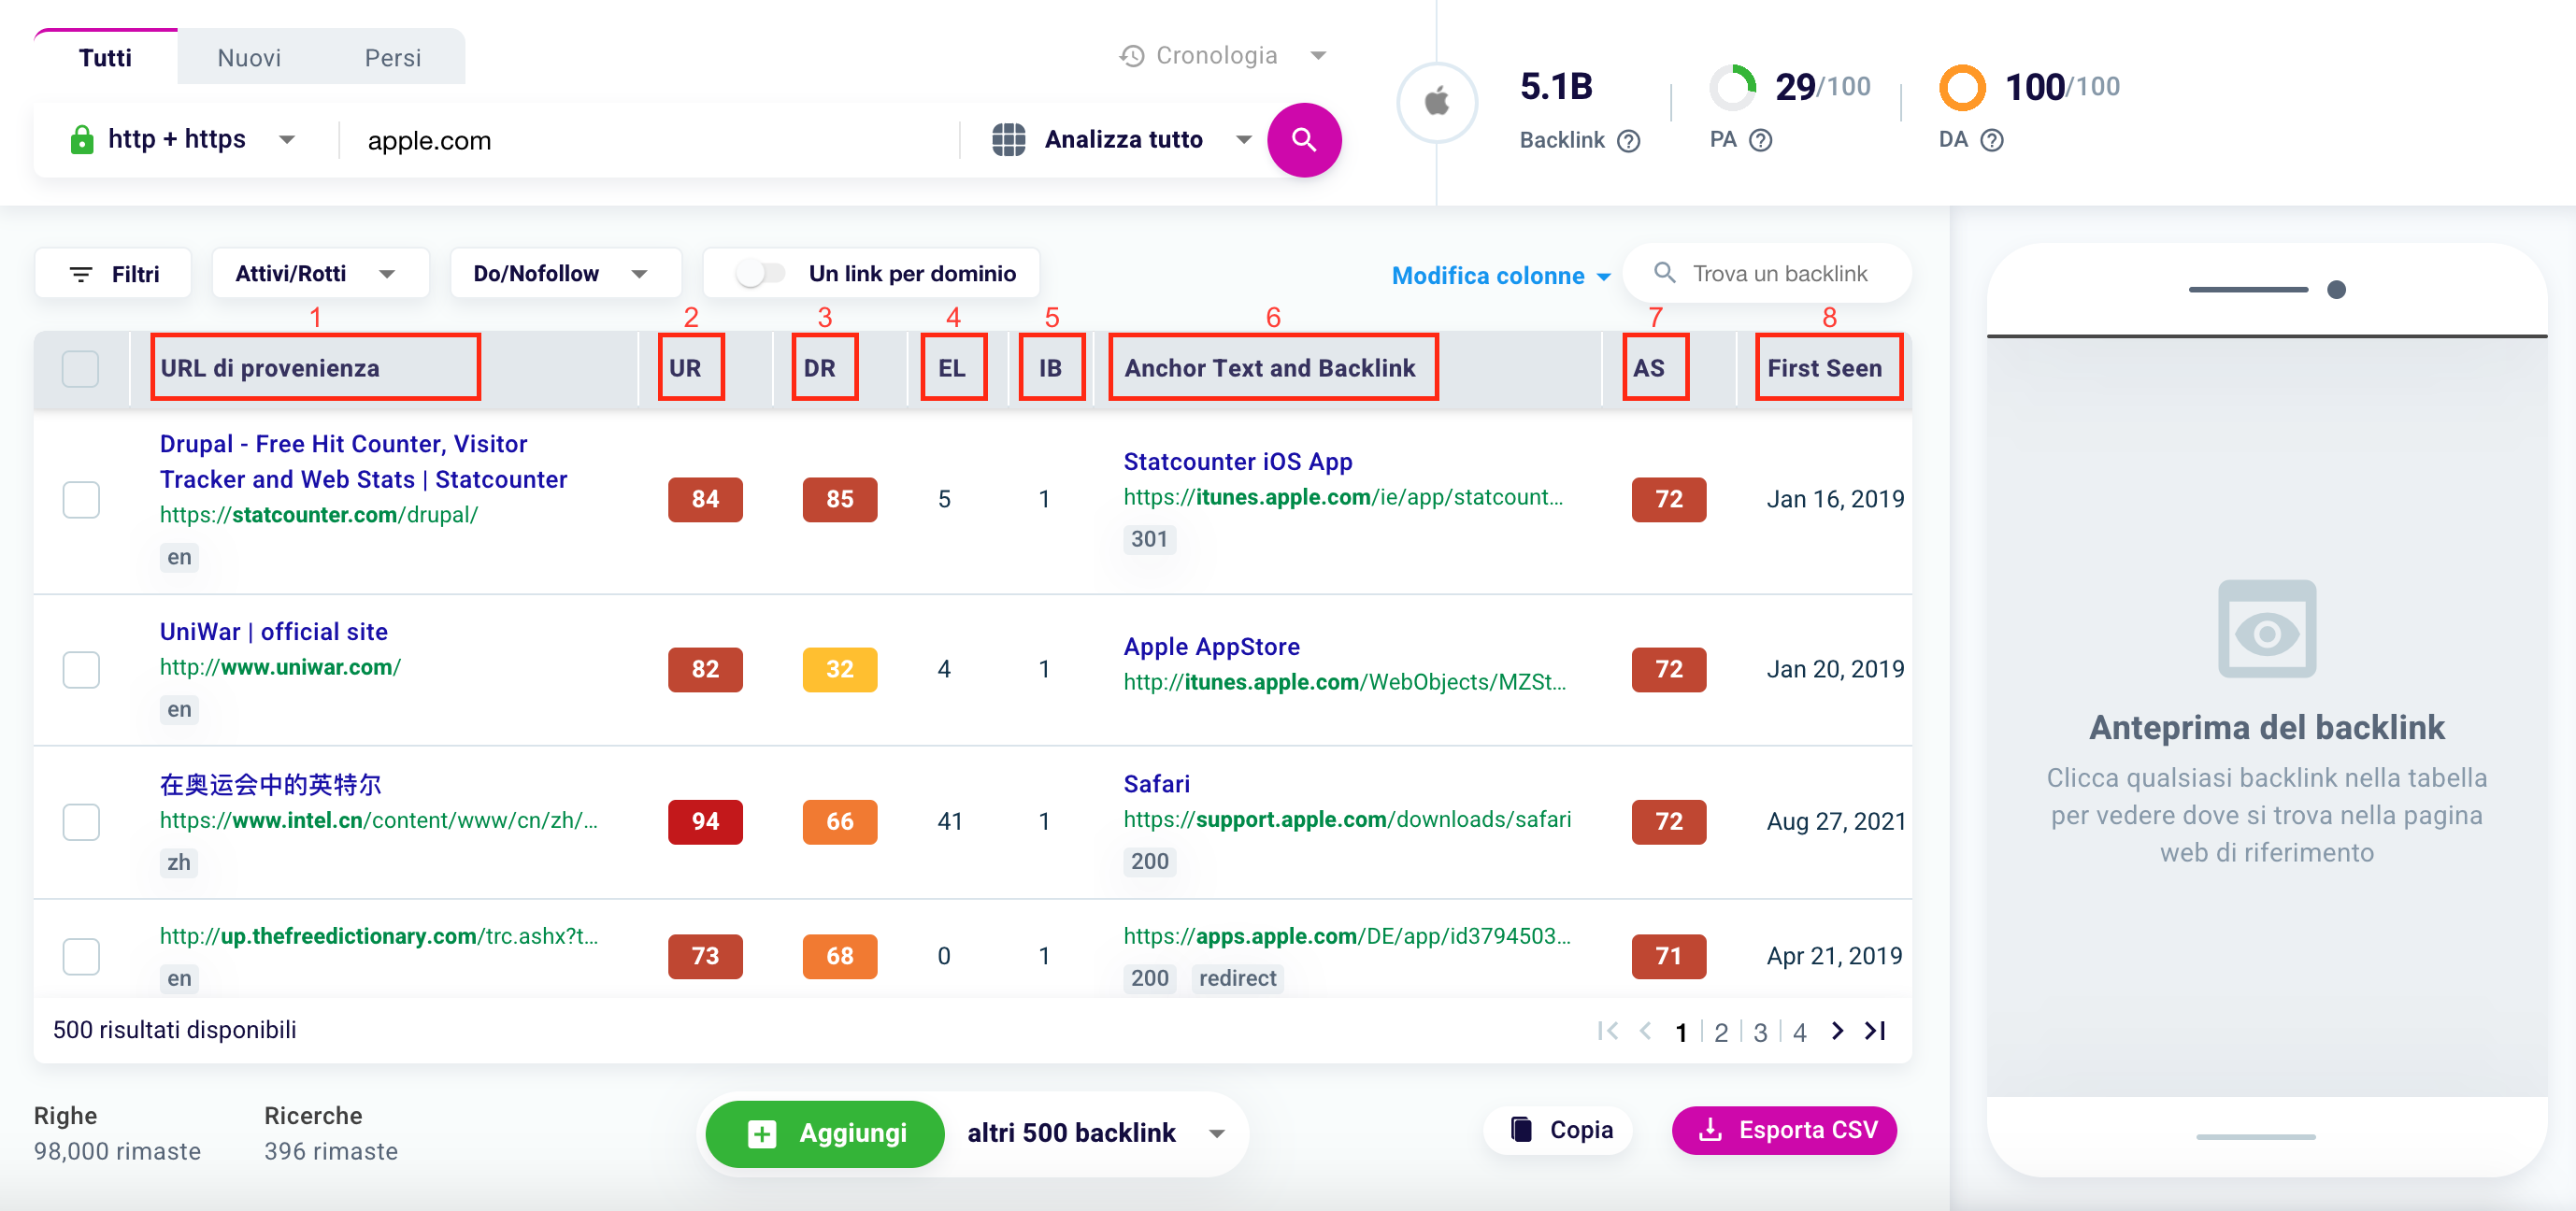Click the Analizza tutto grid icon
Image resolution: width=2576 pixels, height=1211 pixels.
tap(1008, 140)
